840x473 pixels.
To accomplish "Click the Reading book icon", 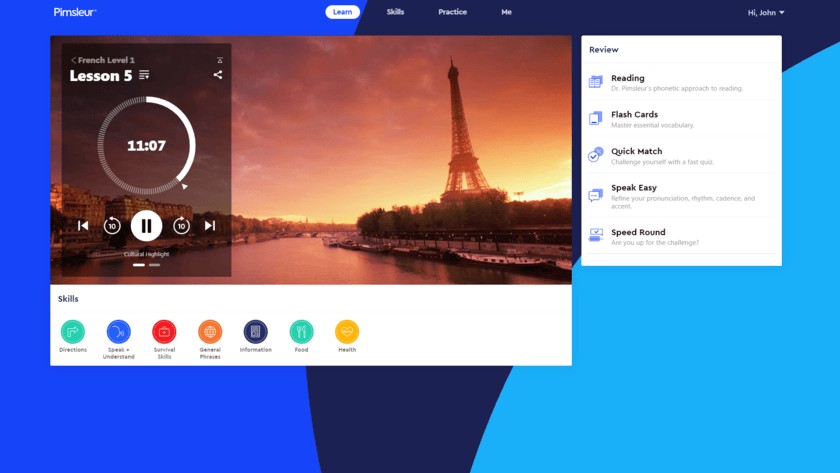I will pos(596,82).
